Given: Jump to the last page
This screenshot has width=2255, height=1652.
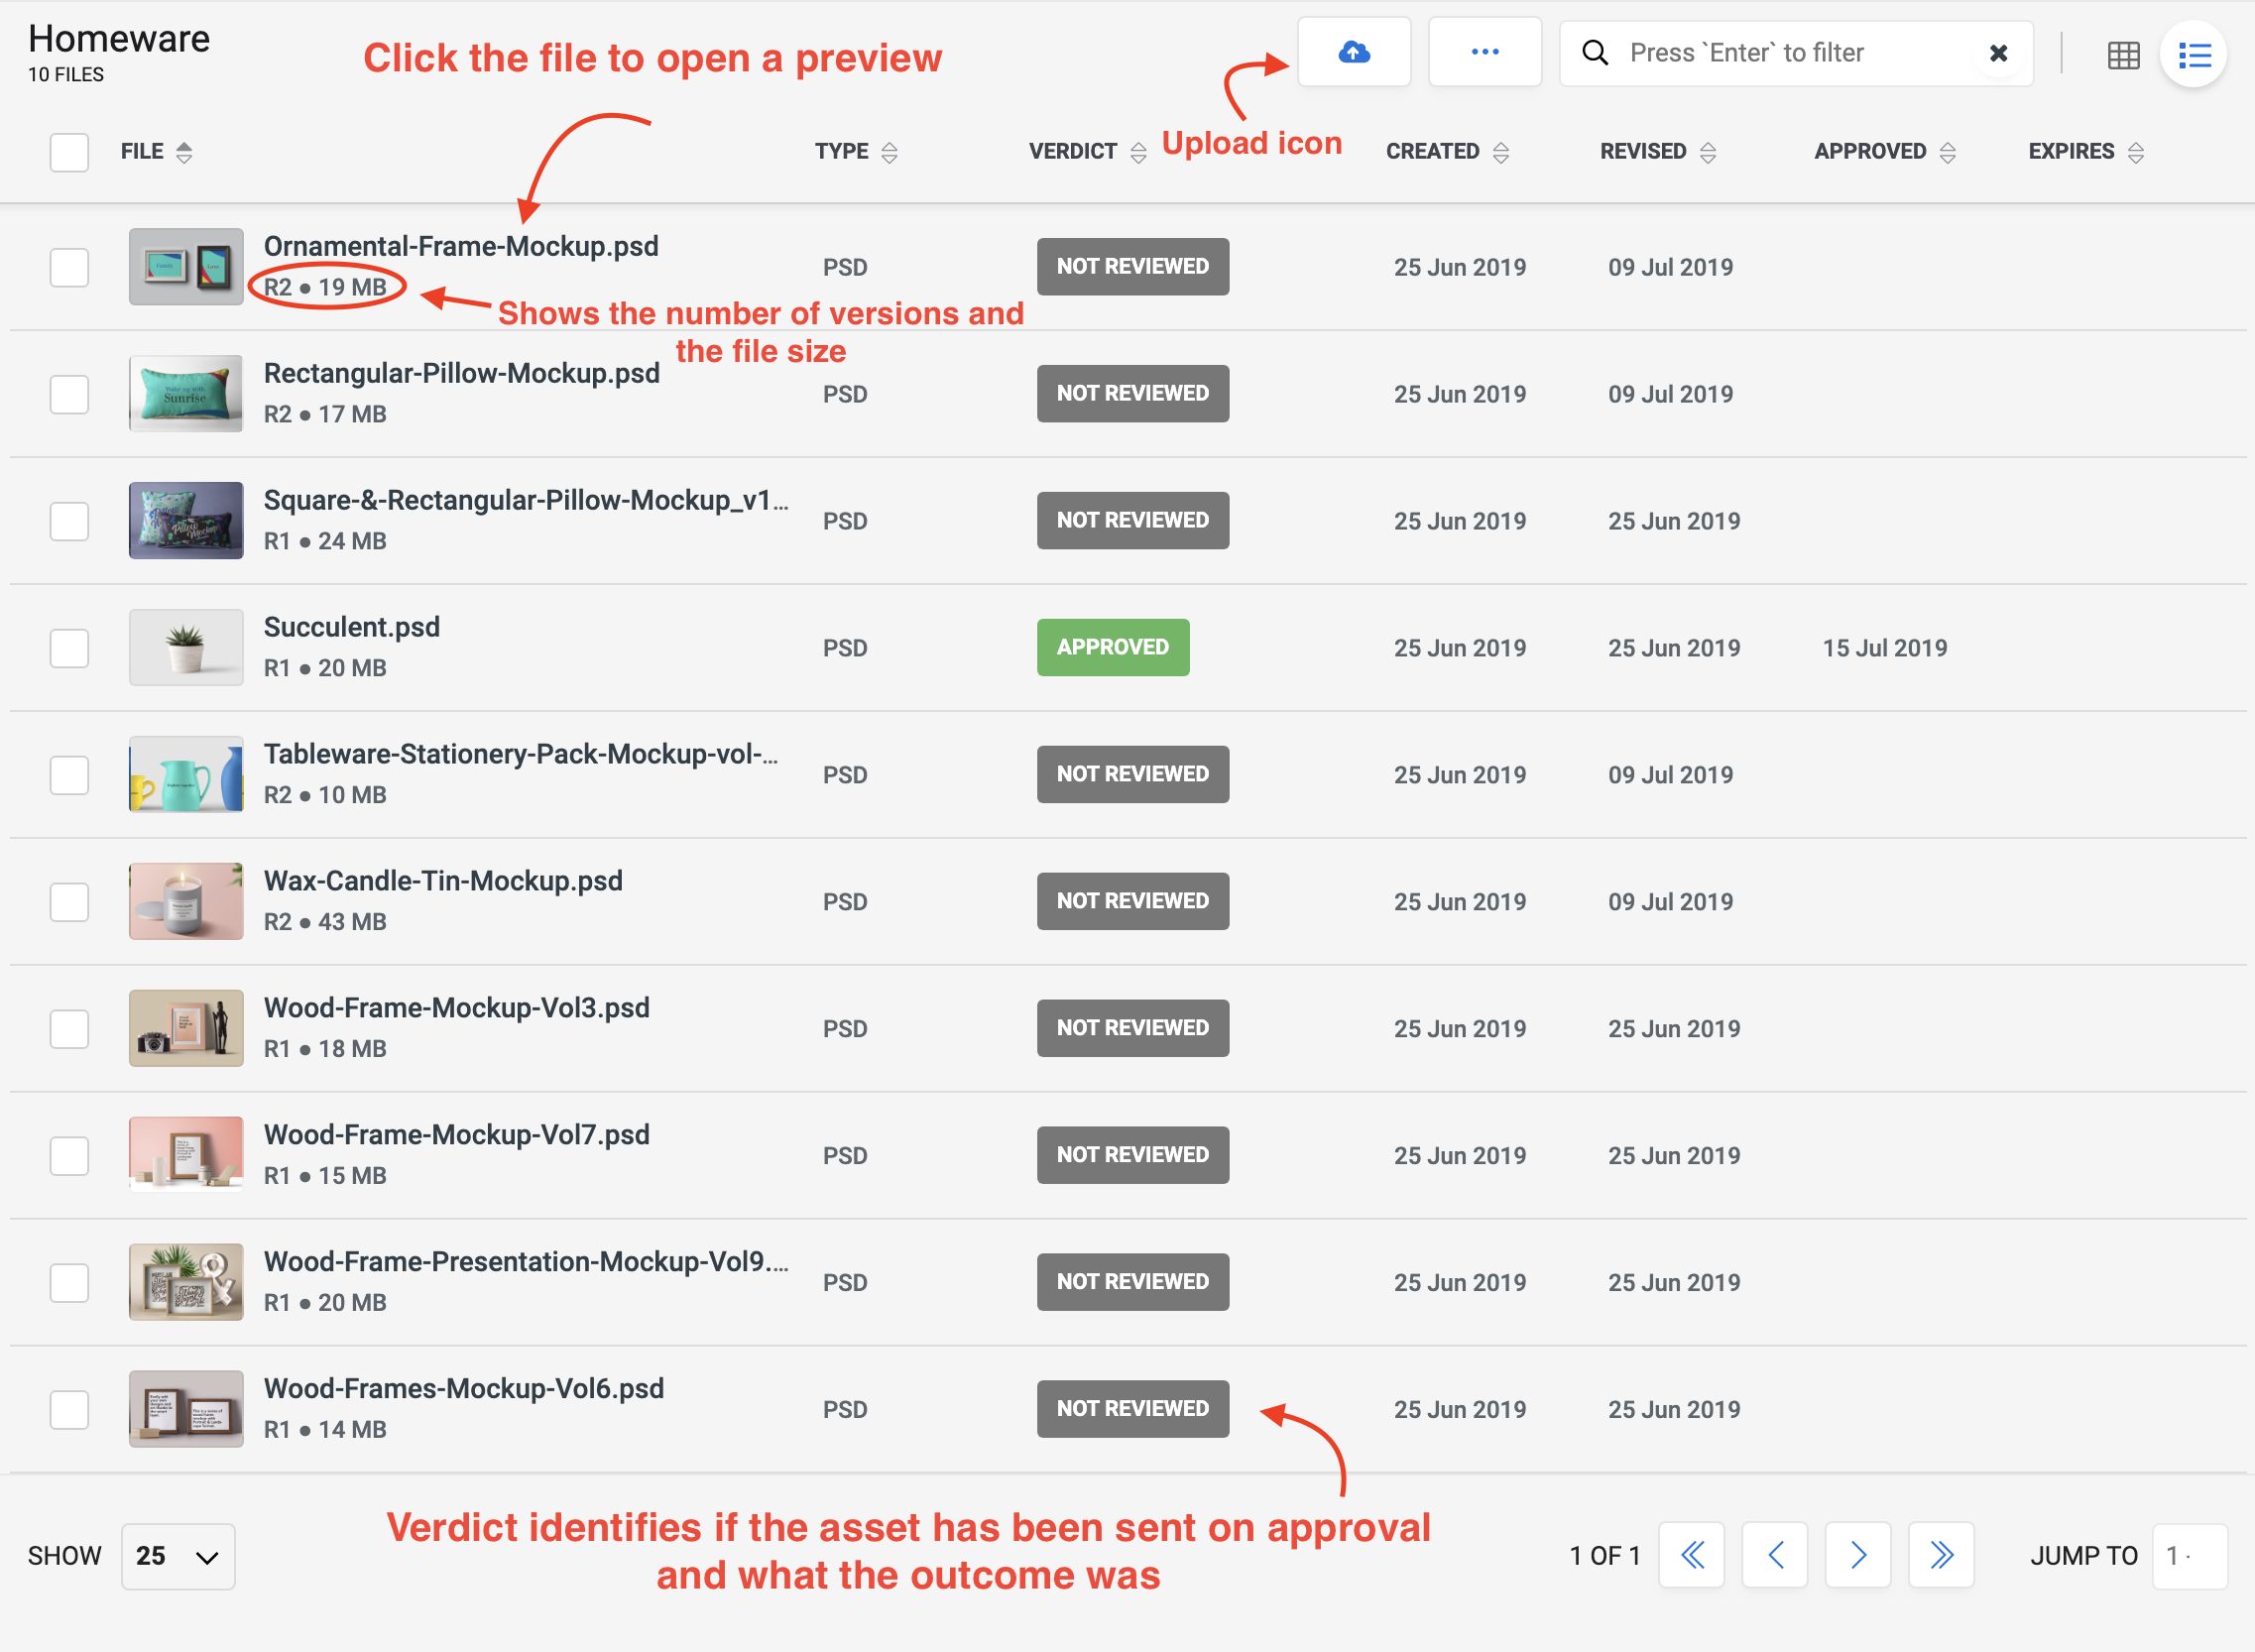Looking at the screenshot, I should (1941, 1555).
